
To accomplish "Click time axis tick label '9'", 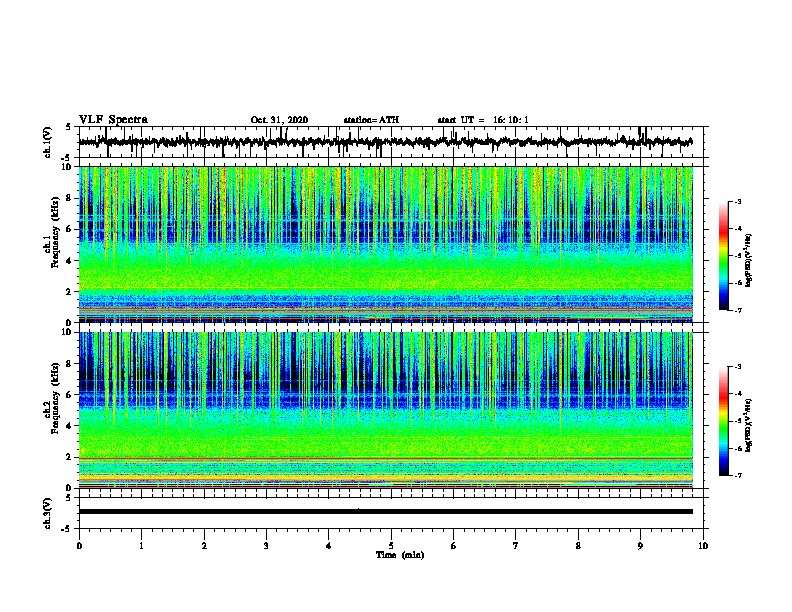I will pos(640,546).
